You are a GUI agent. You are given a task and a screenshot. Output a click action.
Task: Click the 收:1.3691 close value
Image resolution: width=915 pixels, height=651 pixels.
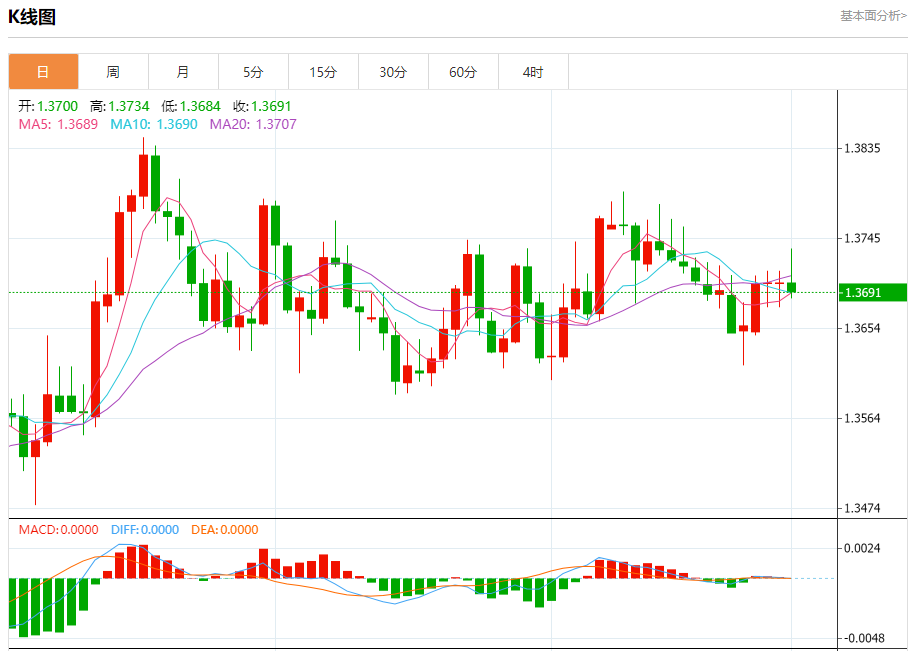[261, 106]
